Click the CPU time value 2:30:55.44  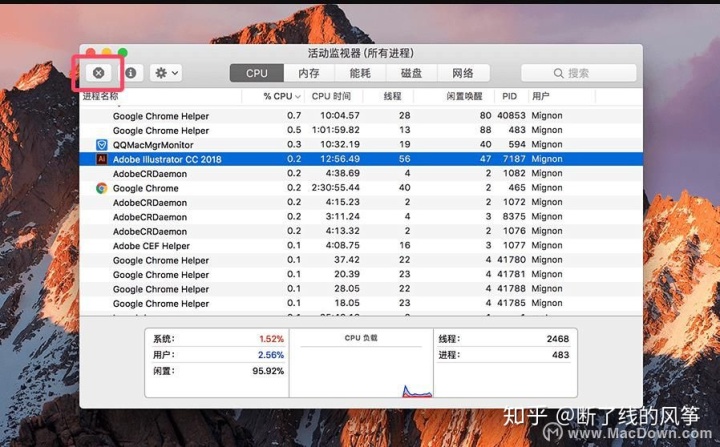(335, 188)
